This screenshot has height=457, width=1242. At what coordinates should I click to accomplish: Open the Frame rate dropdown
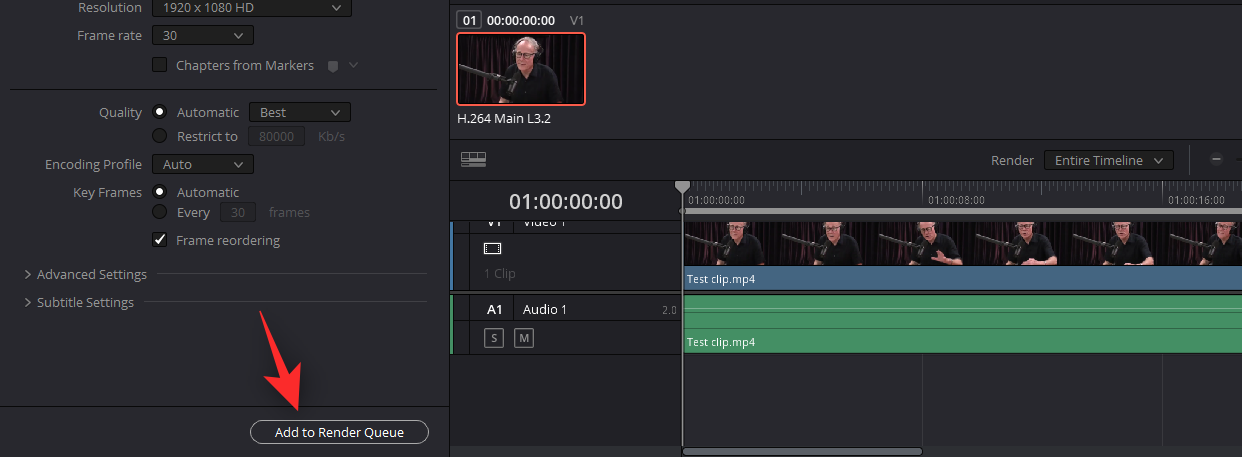click(x=203, y=35)
